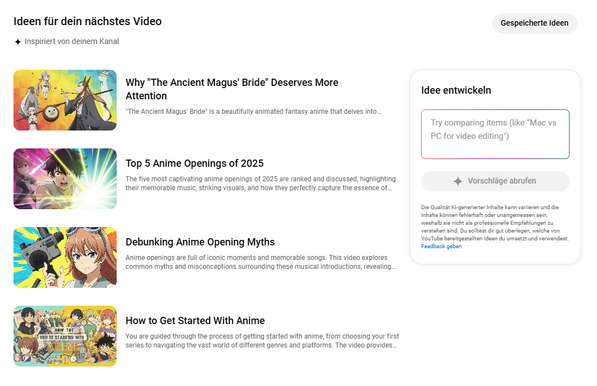This screenshot has width=597, height=386.
Task: Open the Debunking Anime Opening Myths thumbnail
Action: tap(65, 257)
